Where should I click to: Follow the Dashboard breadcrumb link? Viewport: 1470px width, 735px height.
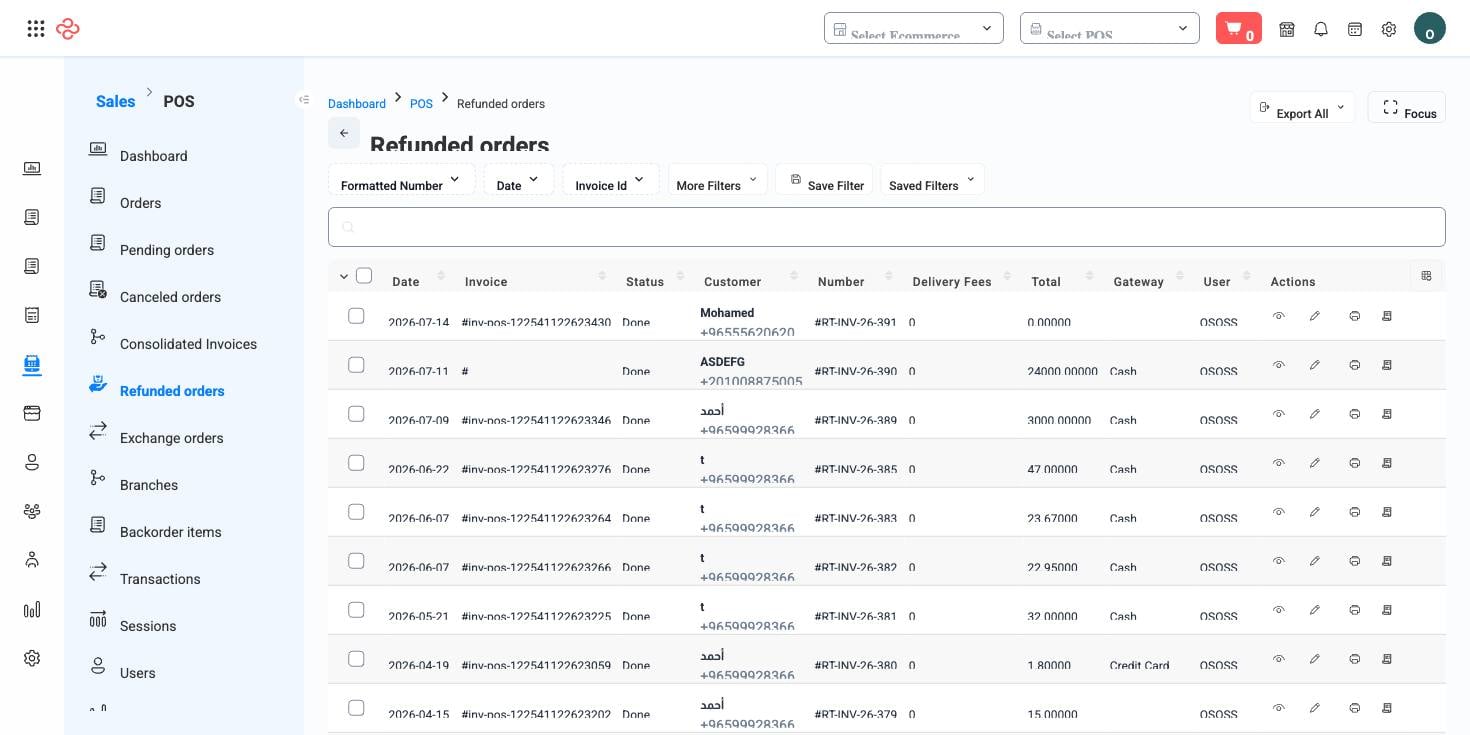357,104
